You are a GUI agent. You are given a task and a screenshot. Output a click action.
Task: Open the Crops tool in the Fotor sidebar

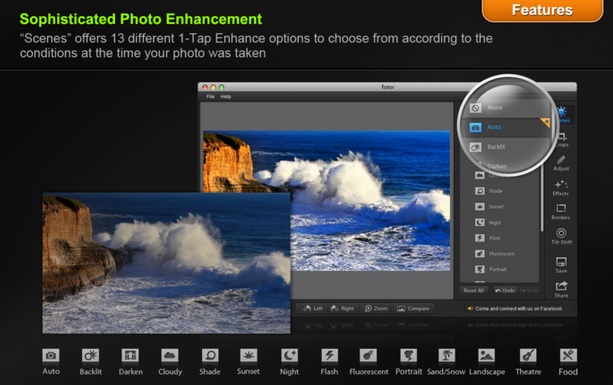pos(562,140)
